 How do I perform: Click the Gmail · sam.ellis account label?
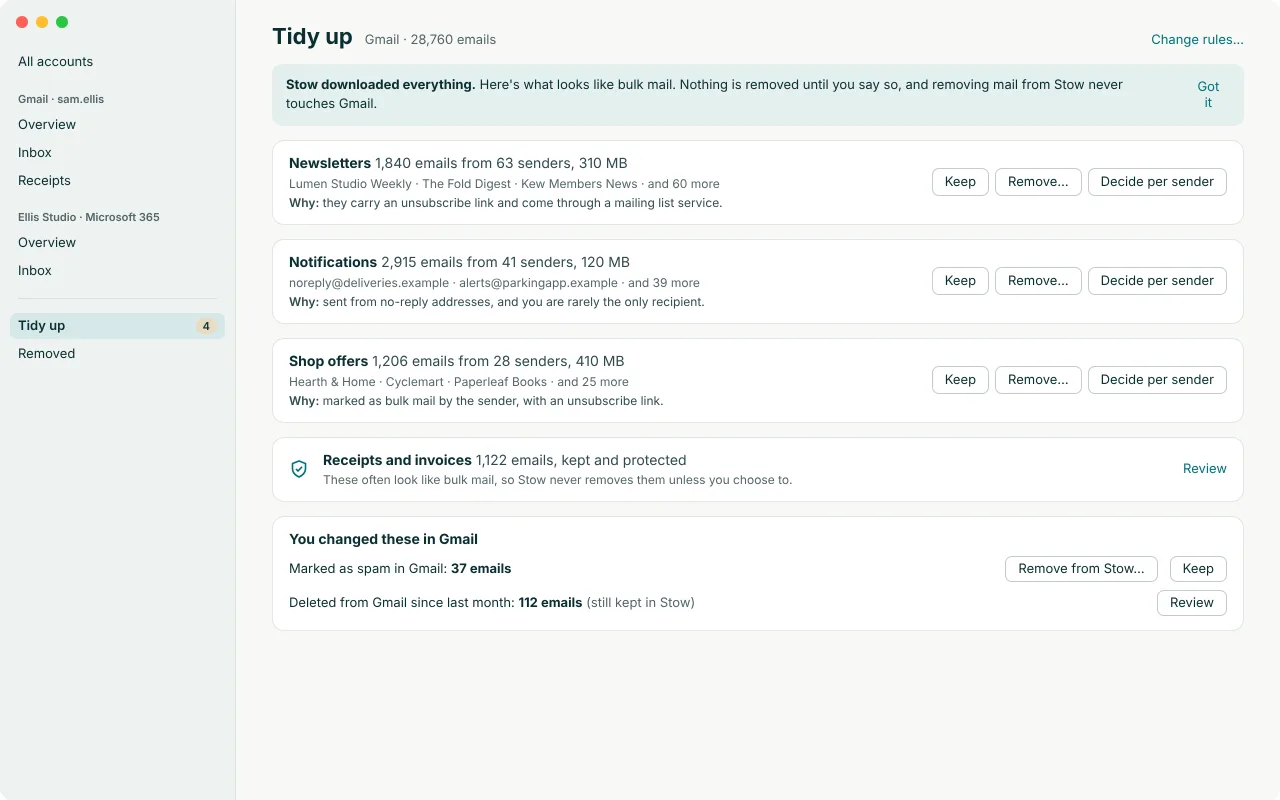(61, 99)
